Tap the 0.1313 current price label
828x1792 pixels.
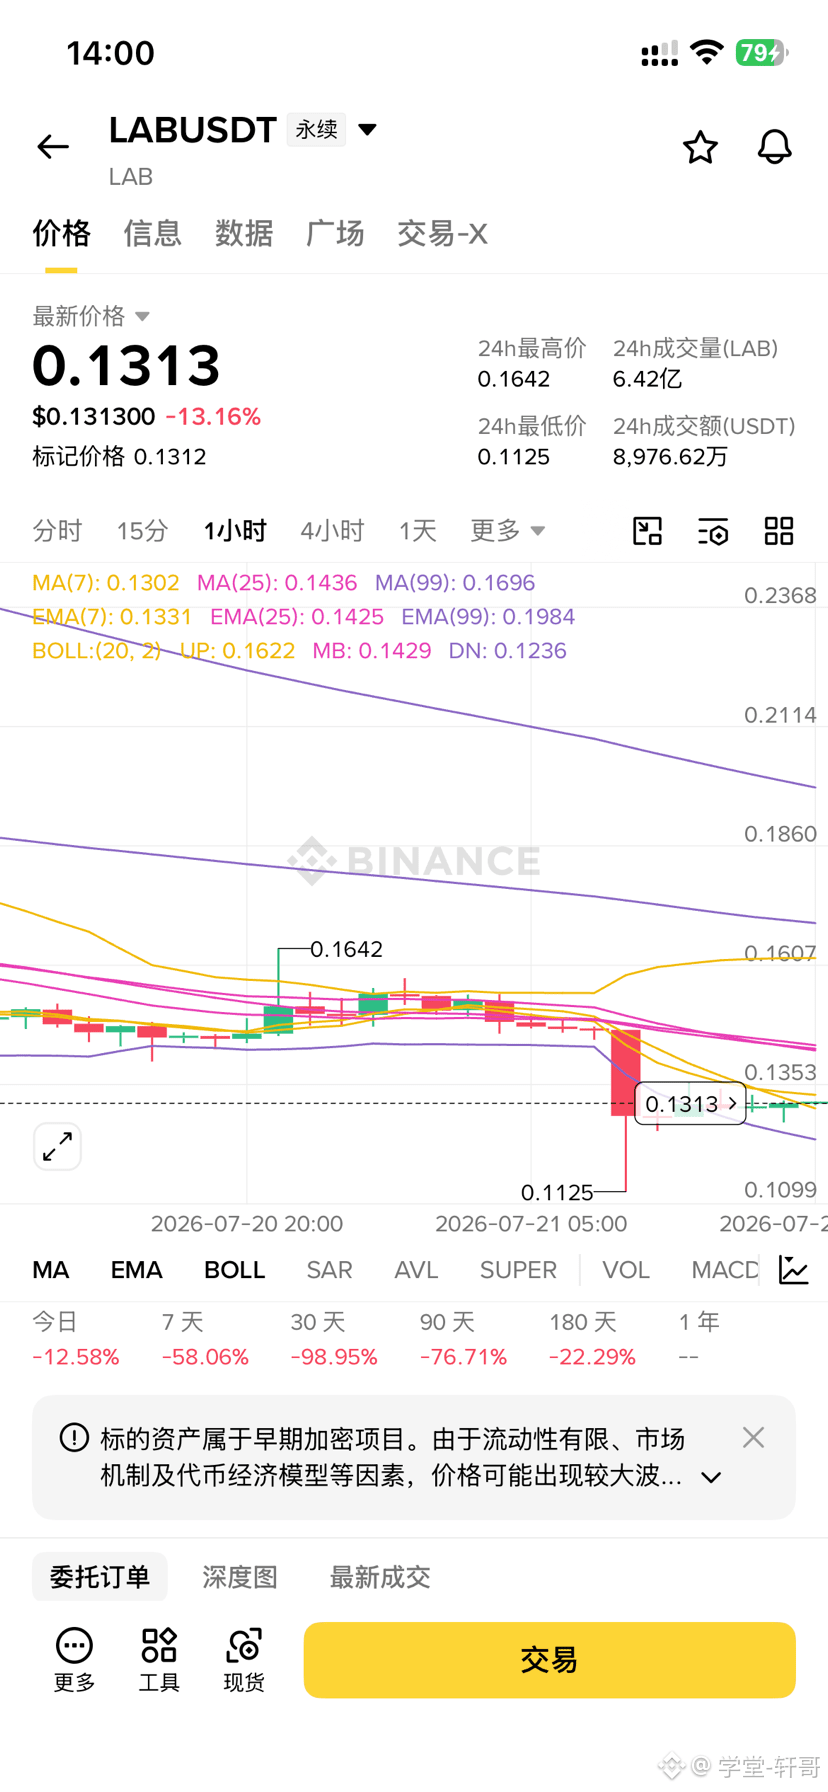coord(690,1104)
